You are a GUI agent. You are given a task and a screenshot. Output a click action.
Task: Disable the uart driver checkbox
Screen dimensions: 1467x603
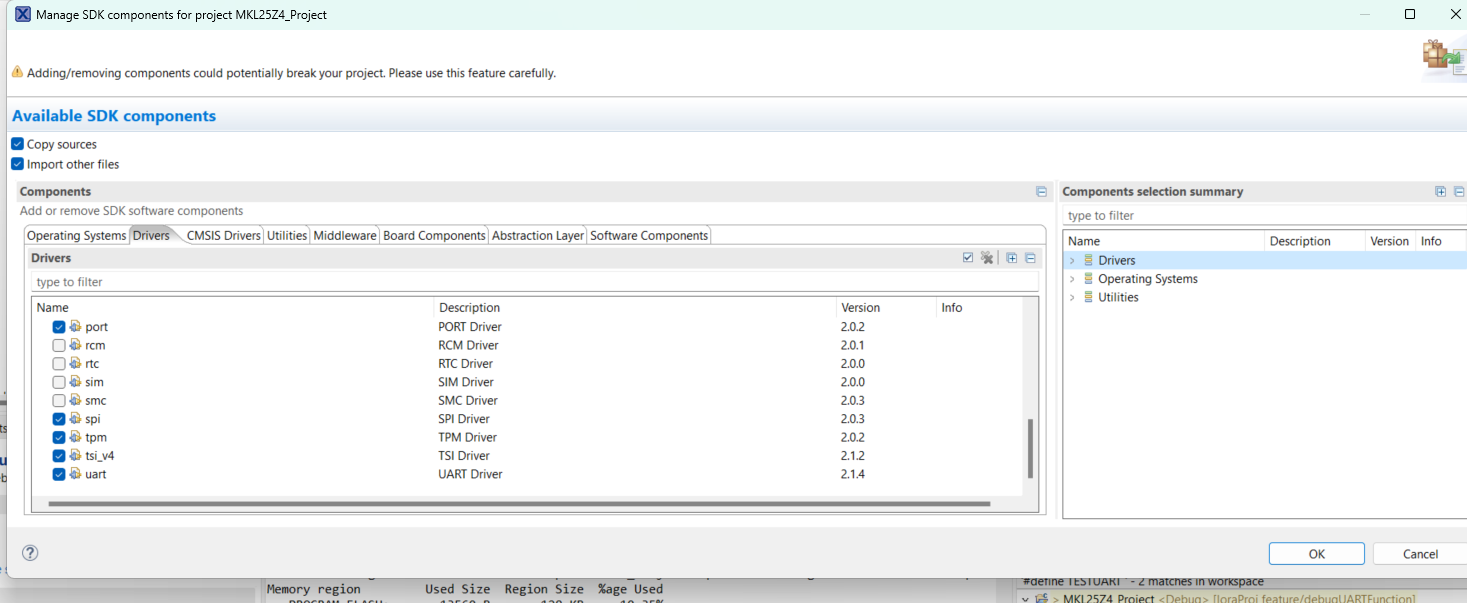(x=59, y=474)
